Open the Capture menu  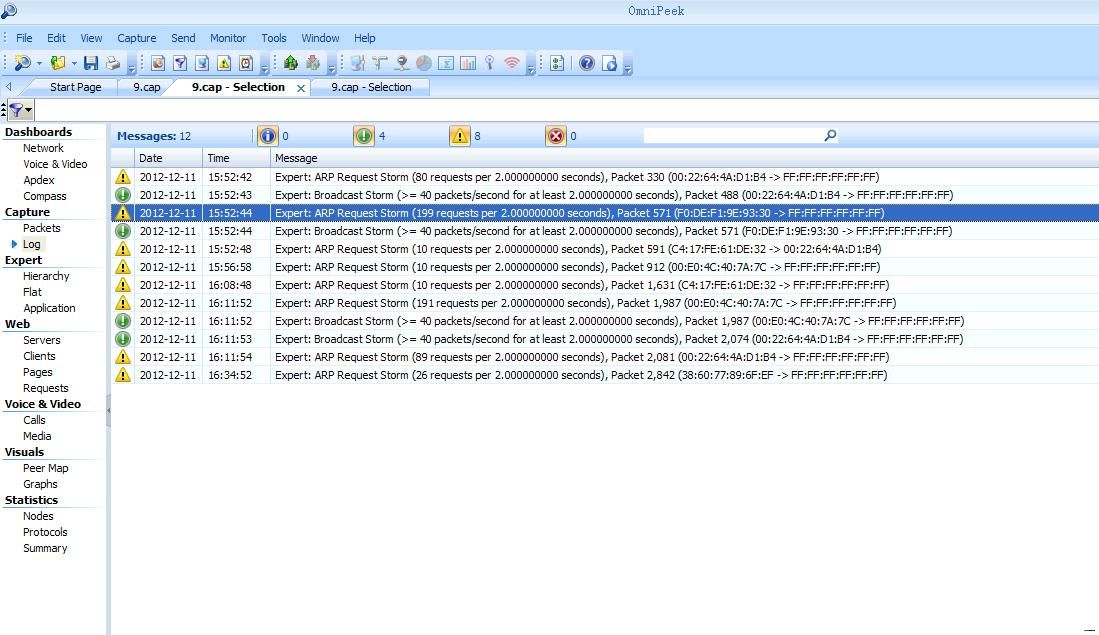coord(136,38)
